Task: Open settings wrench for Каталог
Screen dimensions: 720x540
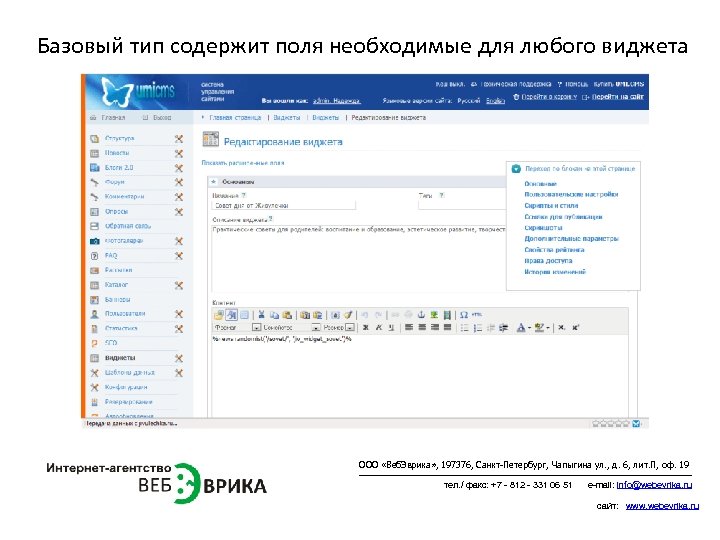Action: [179, 285]
